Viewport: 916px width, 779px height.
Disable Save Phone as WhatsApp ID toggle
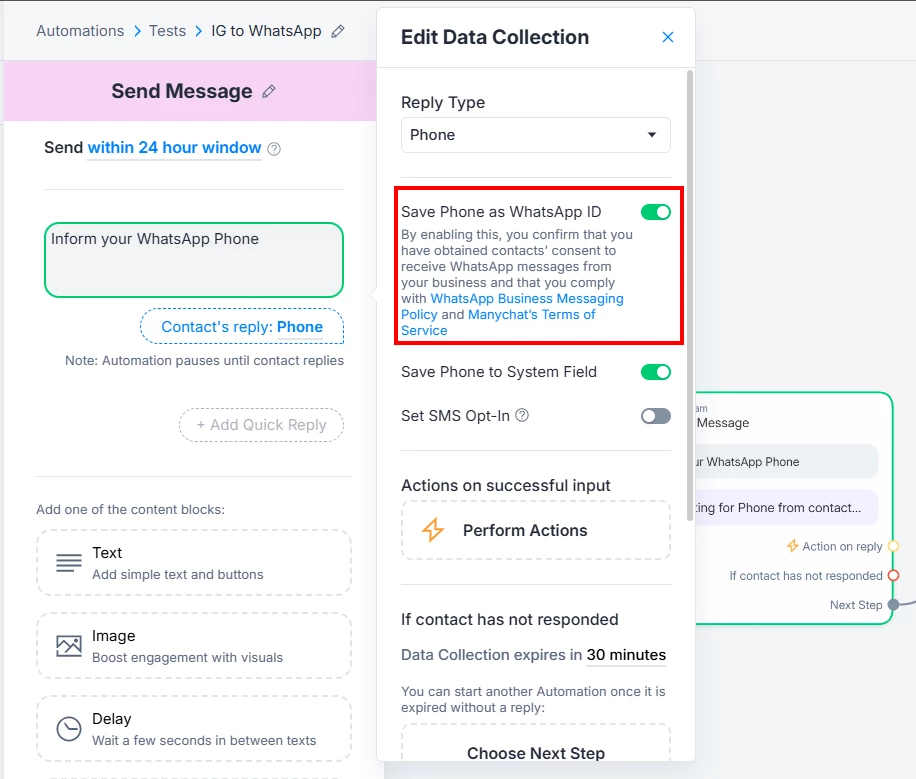pyautogui.click(x=655, y=212)
